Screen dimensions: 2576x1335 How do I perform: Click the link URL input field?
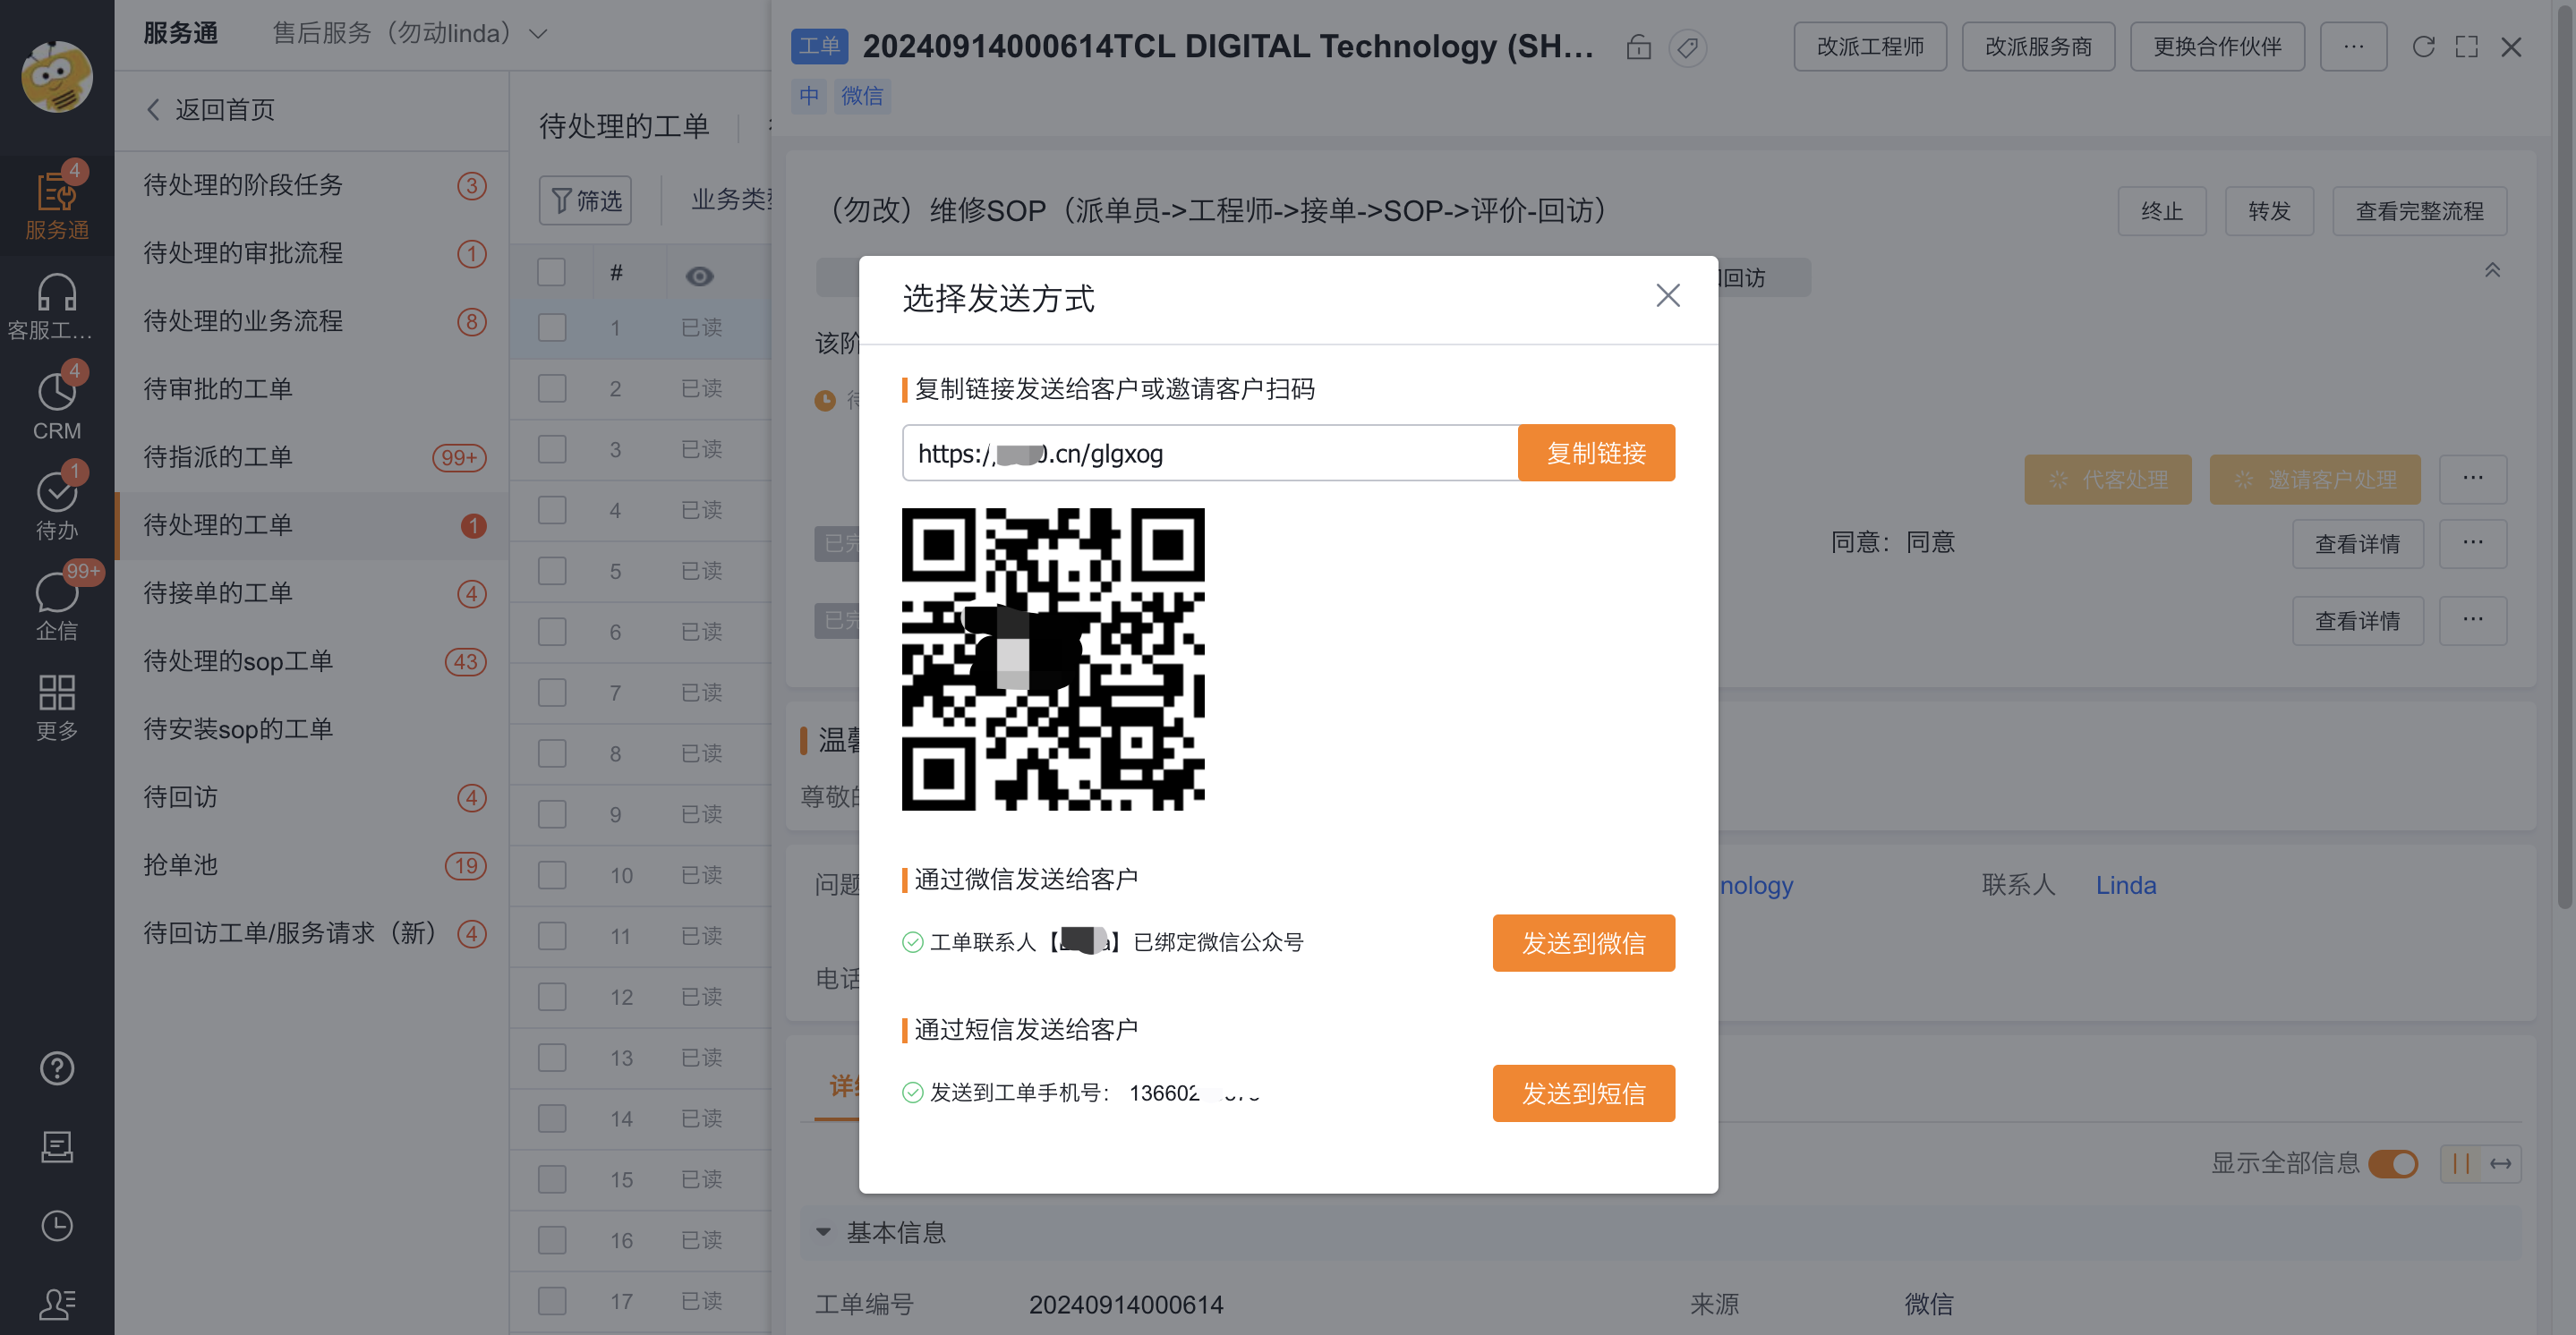click(1208, 453)
